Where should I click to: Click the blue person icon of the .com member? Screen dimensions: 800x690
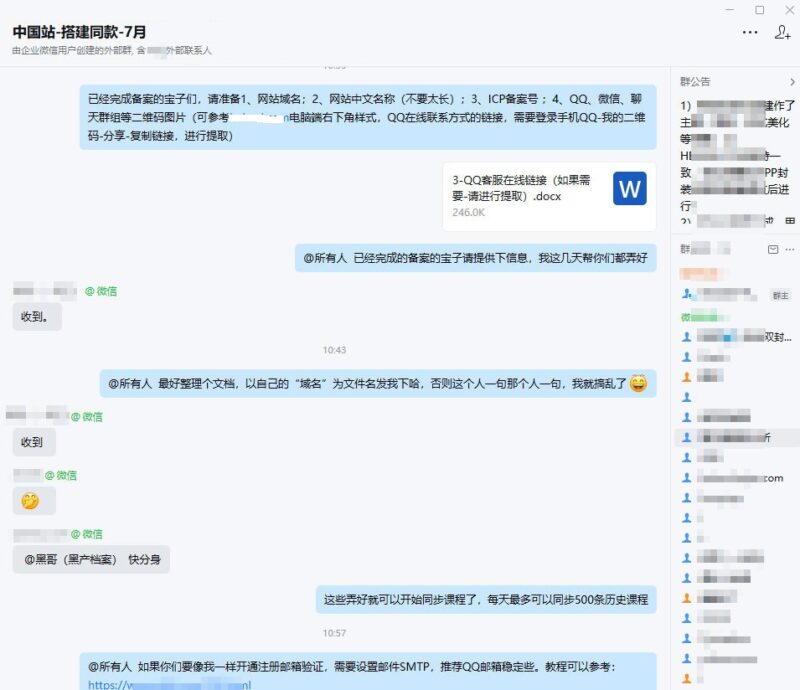click(687, 477)
